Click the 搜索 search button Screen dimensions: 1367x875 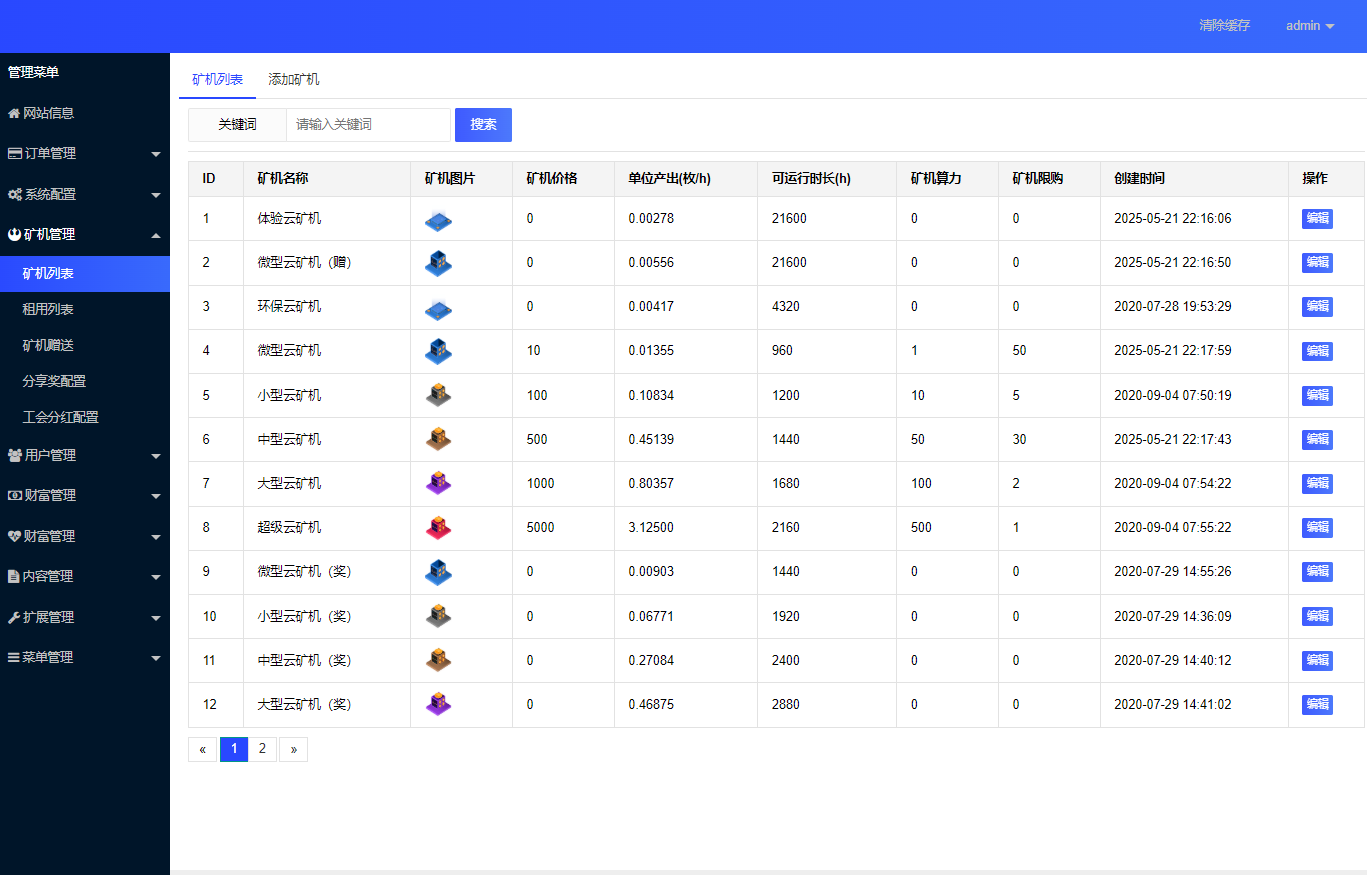coord(483,124)
